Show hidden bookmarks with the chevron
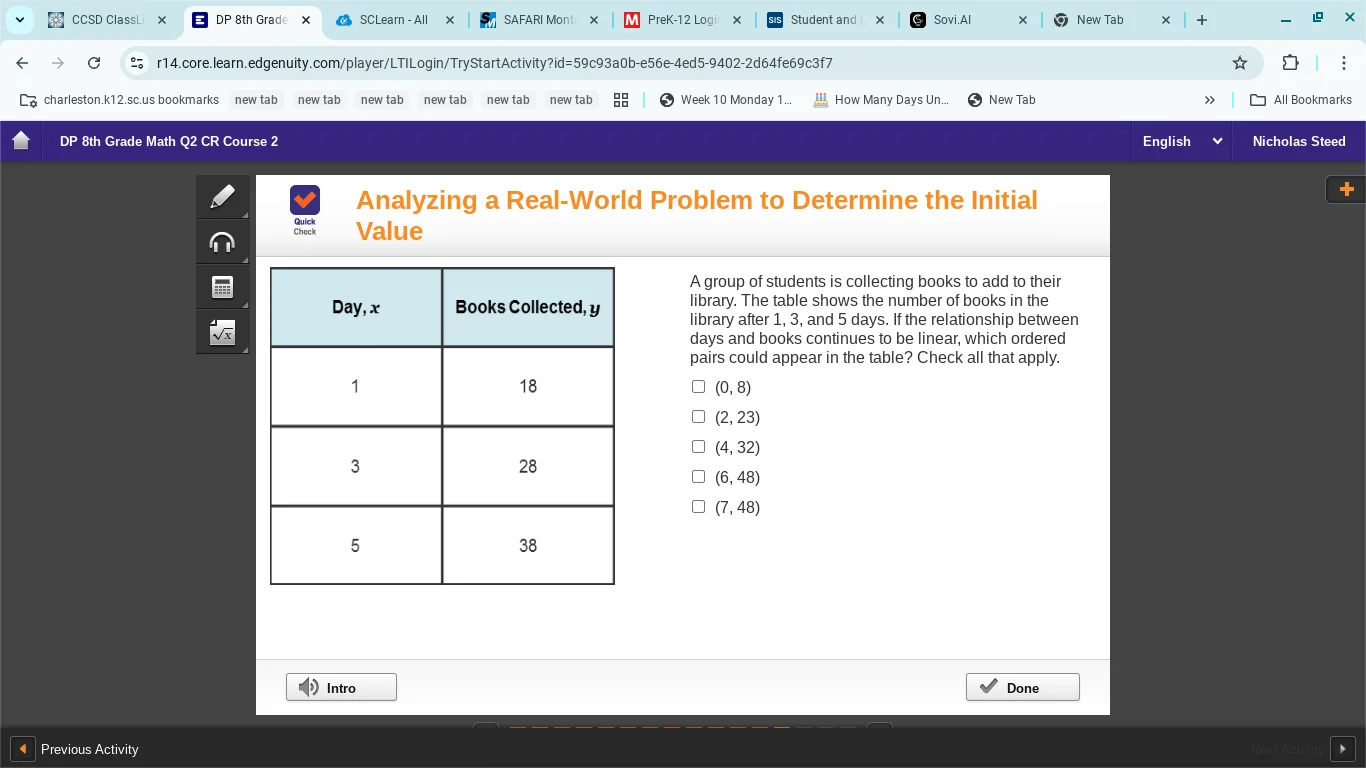 click(x=1210, y=99)
